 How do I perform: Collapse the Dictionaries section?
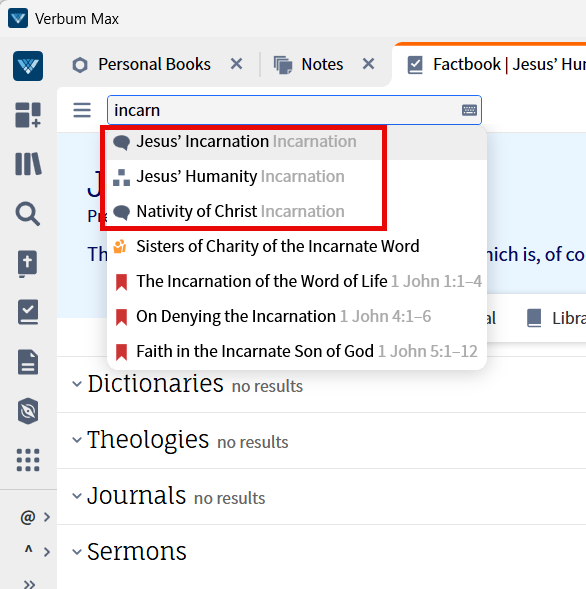click(77, 384)
